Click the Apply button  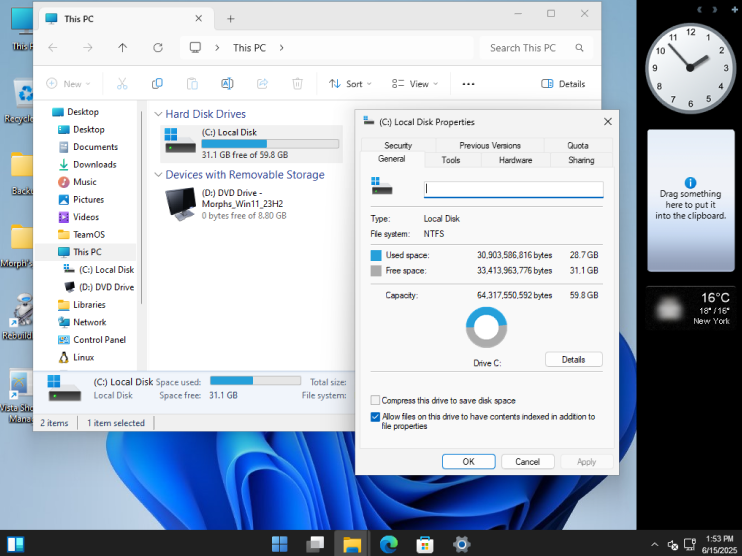coord(586,461)
